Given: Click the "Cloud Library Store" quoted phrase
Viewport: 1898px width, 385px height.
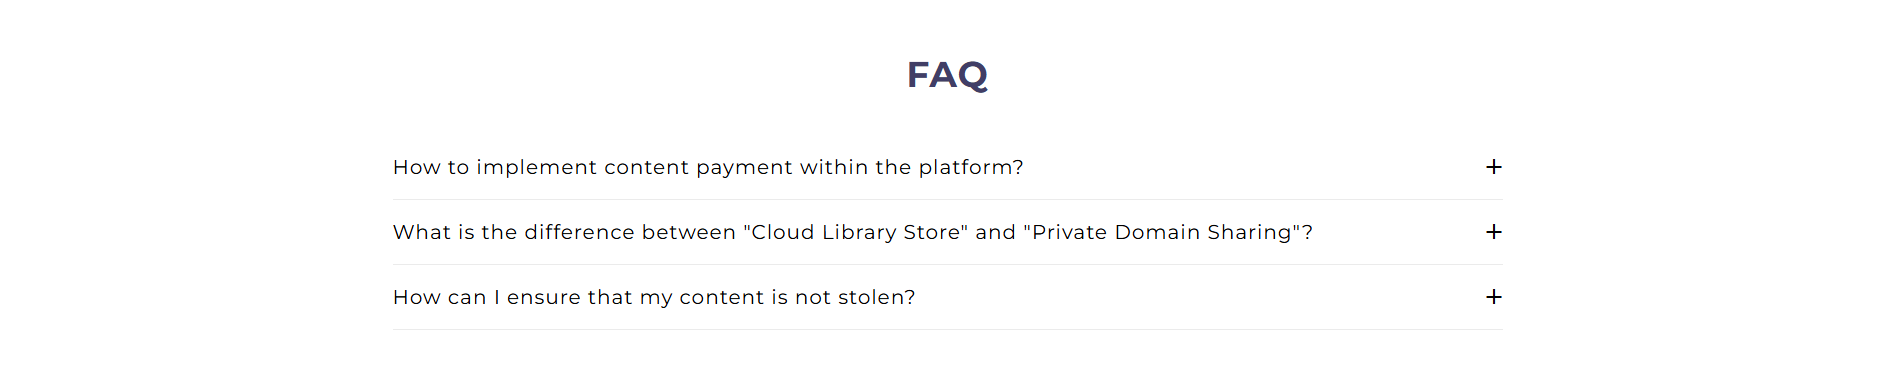Looking at the screenshot, I should [x=856, y=232].
